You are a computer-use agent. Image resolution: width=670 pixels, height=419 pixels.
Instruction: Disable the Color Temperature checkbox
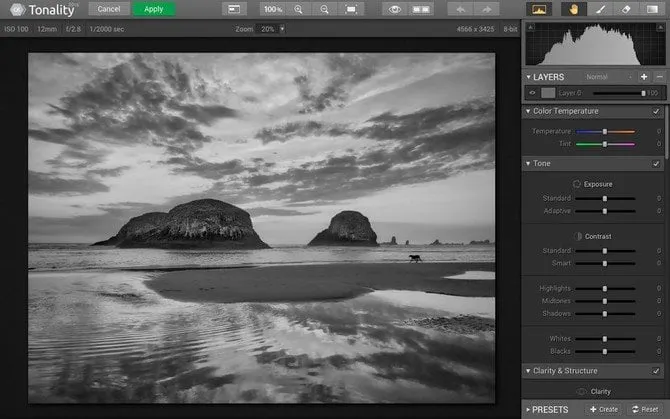(x=656, y=111)
